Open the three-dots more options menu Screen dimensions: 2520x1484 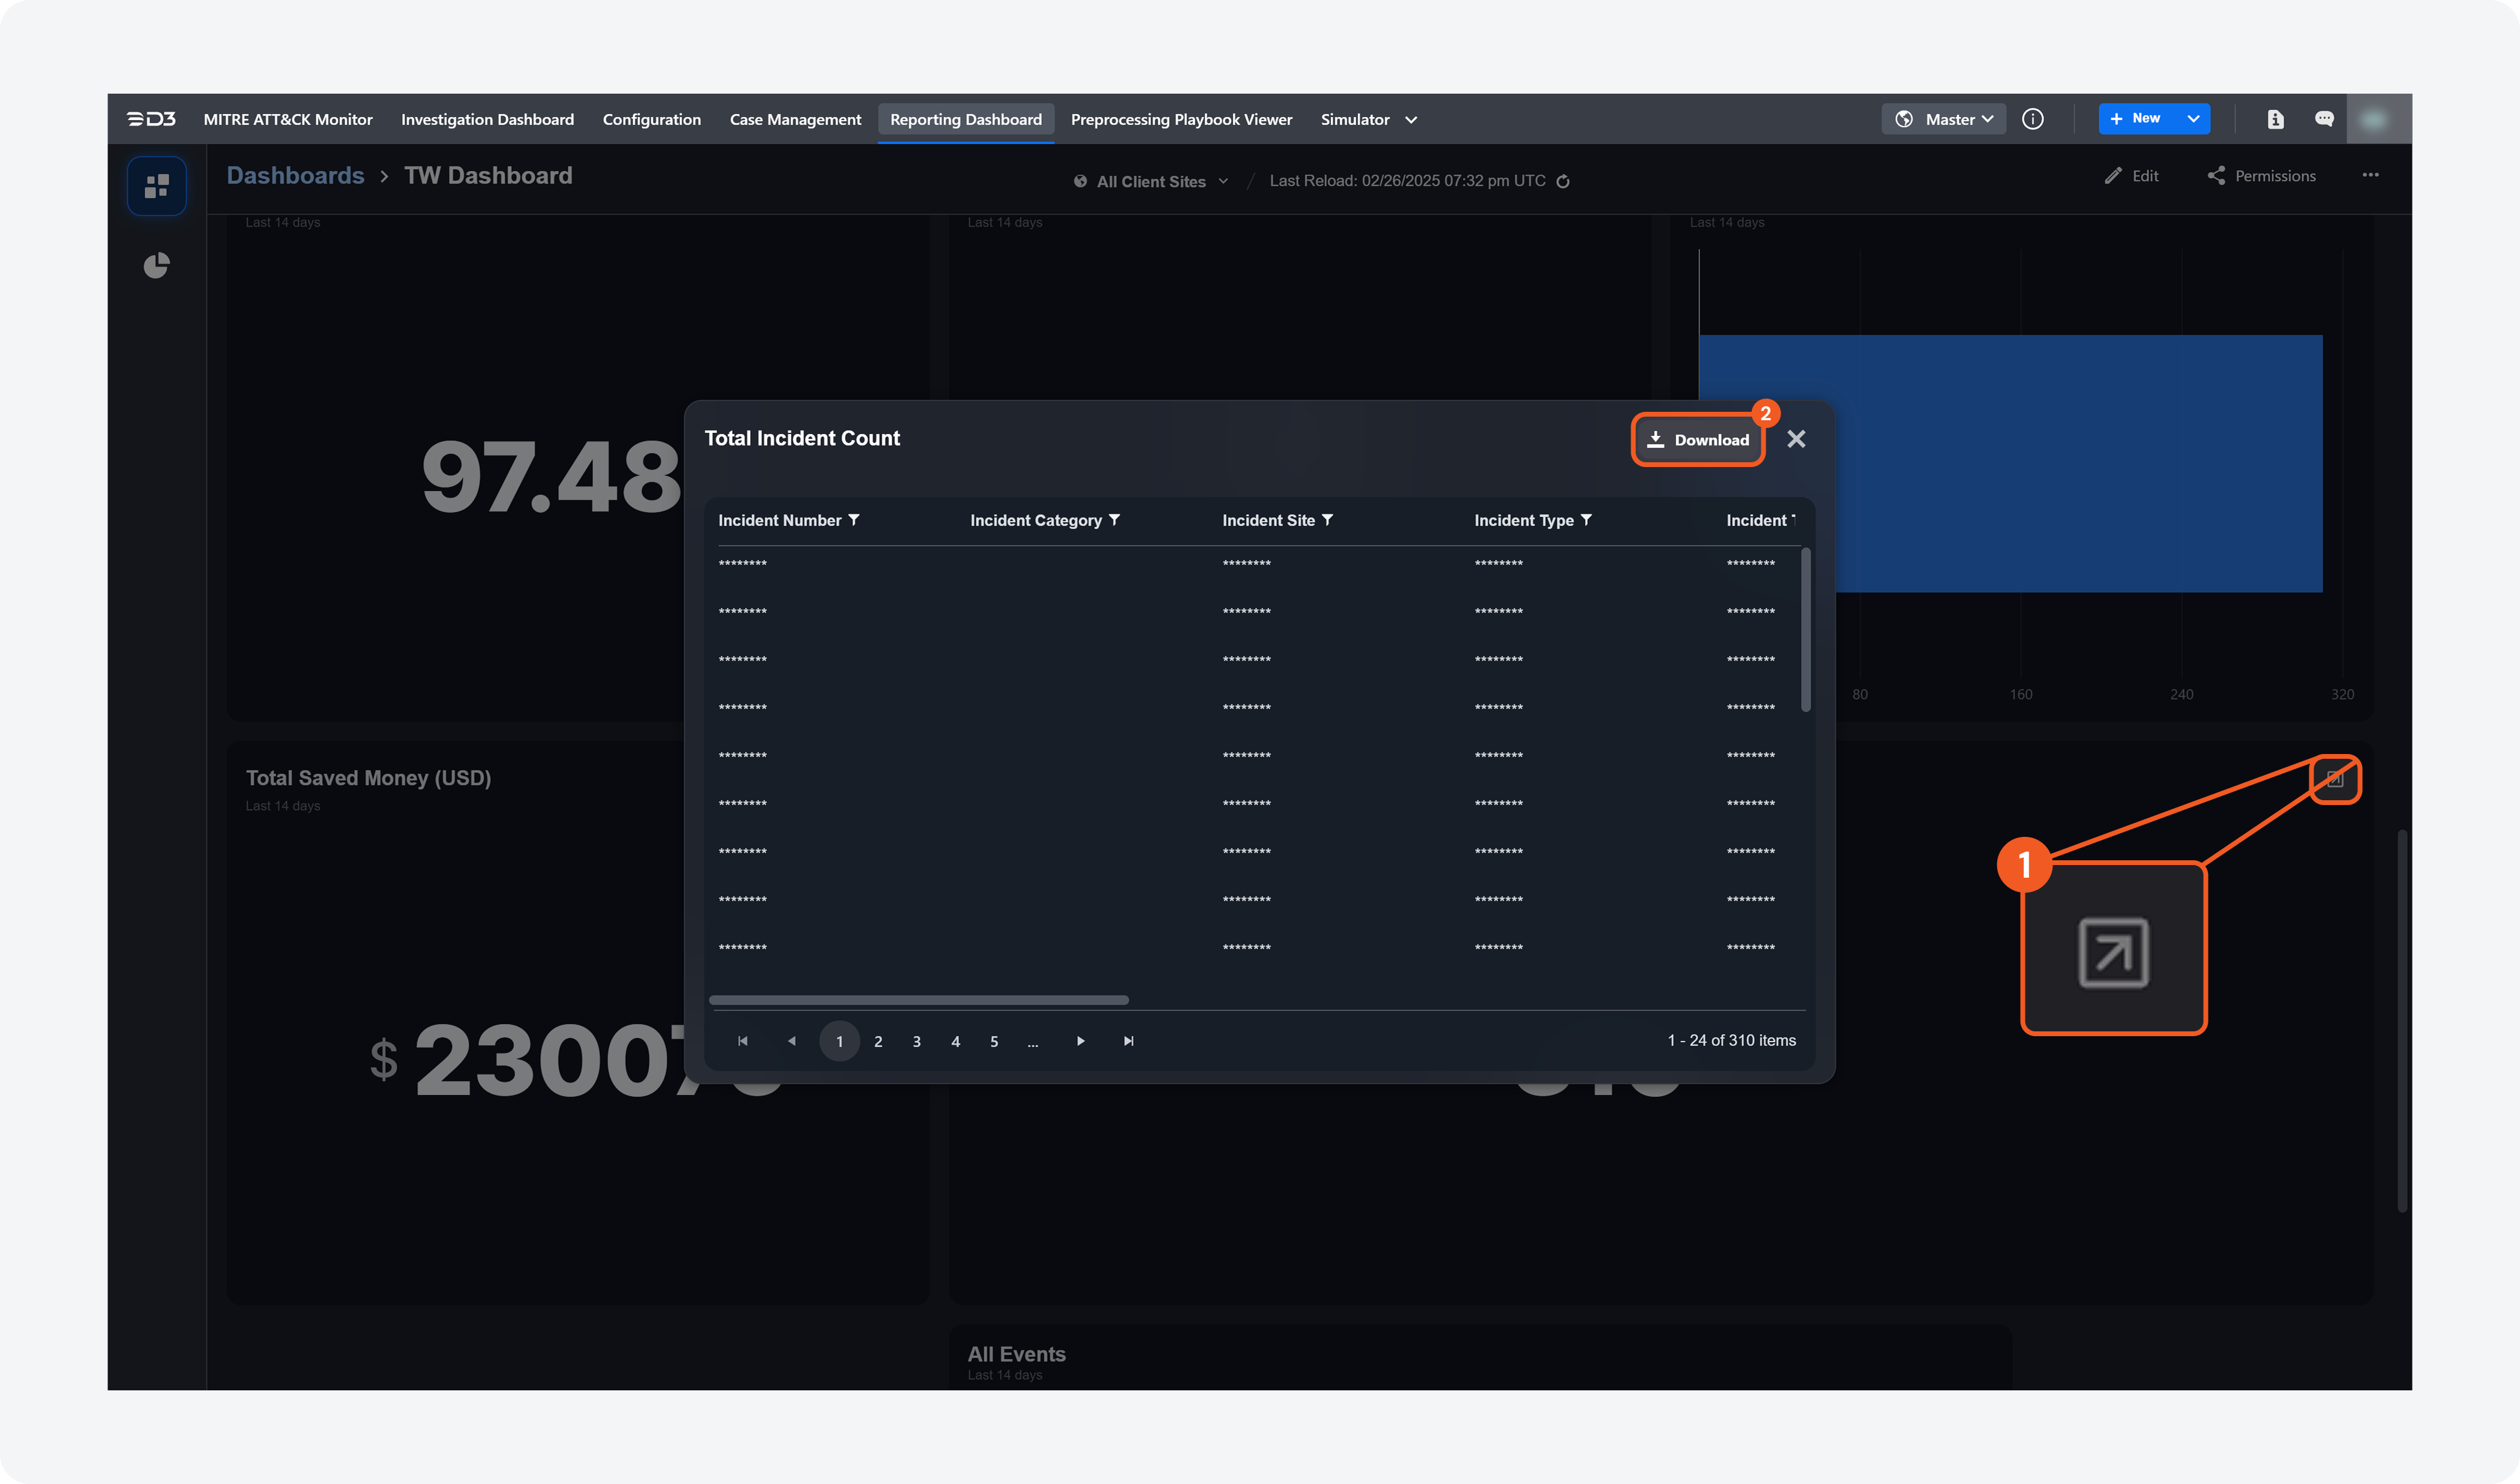[2370, 175]
